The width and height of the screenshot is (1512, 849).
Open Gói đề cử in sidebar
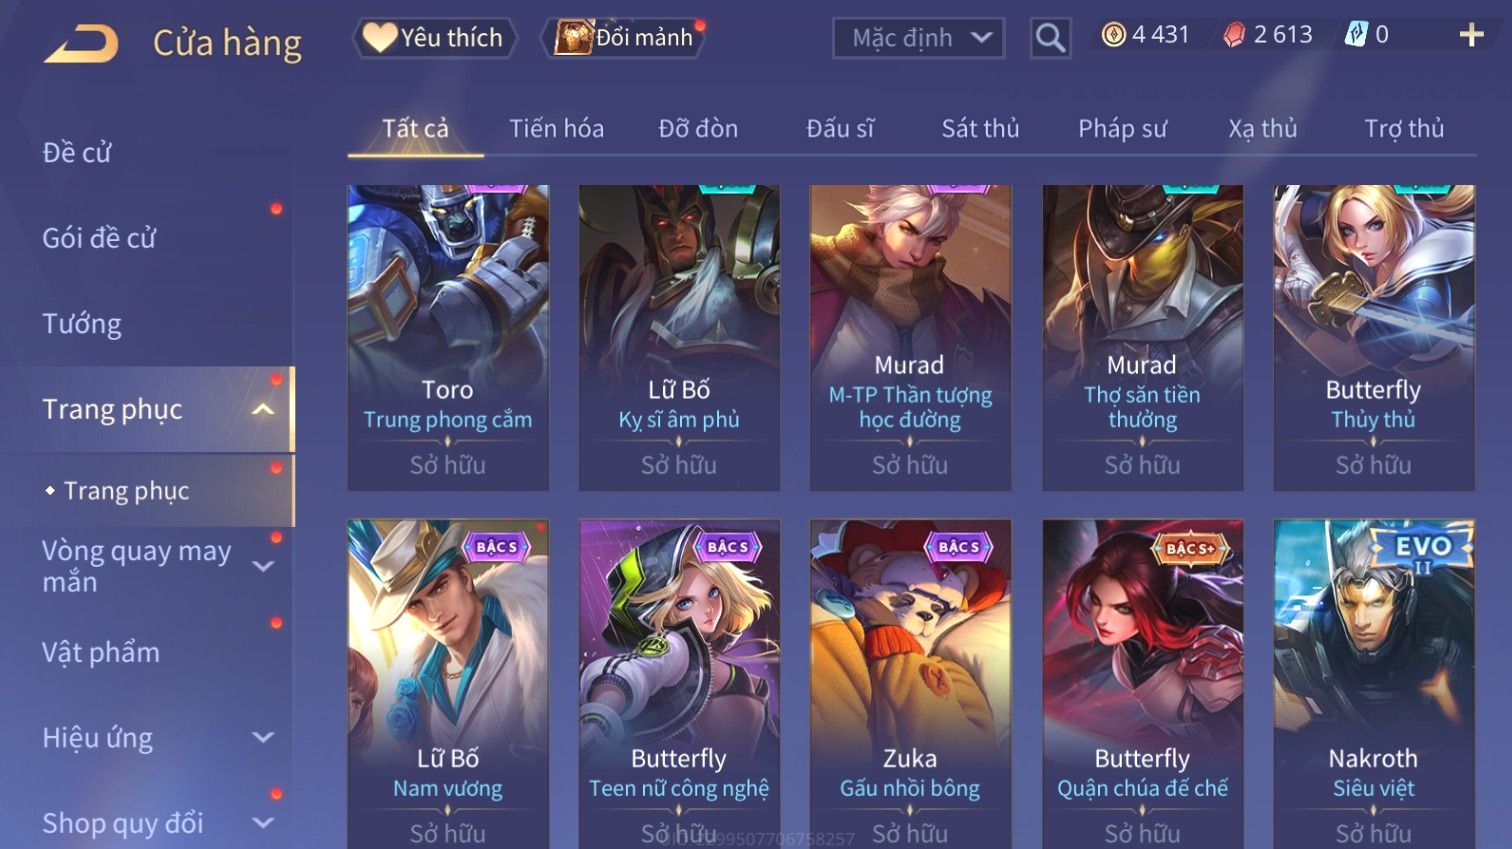pyautogui.click(x=99, y=238)
